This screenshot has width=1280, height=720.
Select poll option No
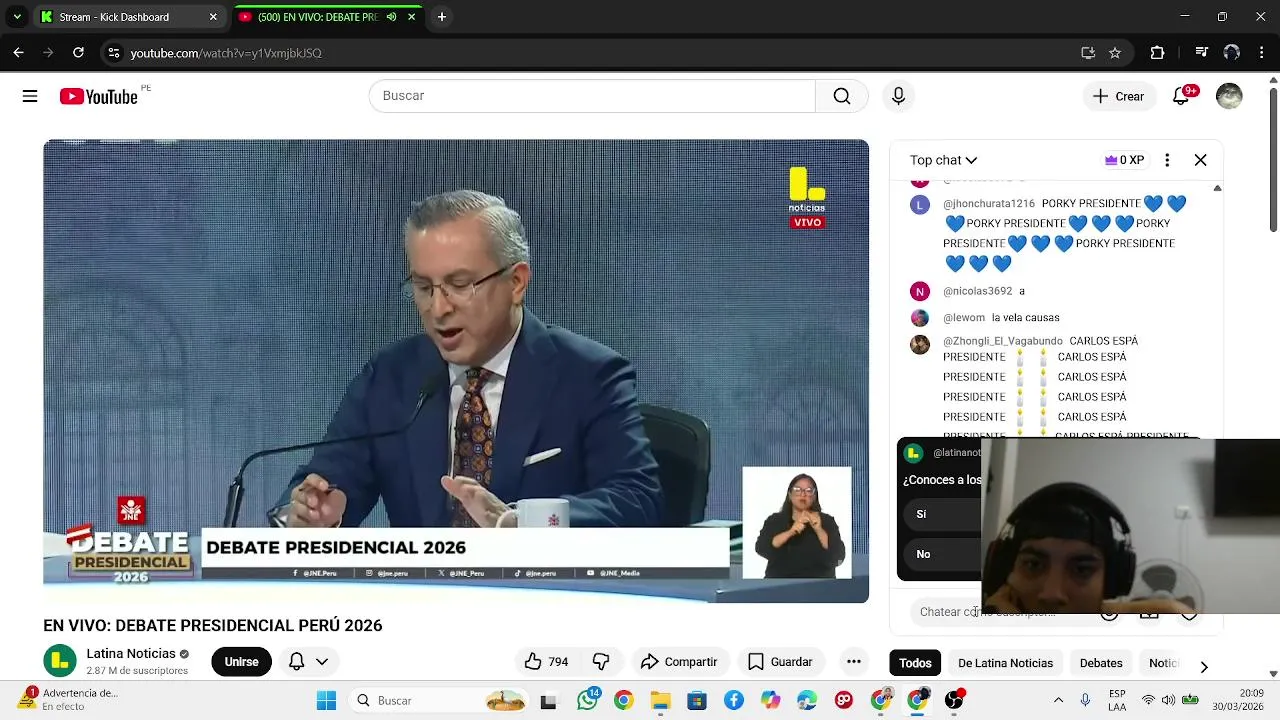tap(941, 554)
